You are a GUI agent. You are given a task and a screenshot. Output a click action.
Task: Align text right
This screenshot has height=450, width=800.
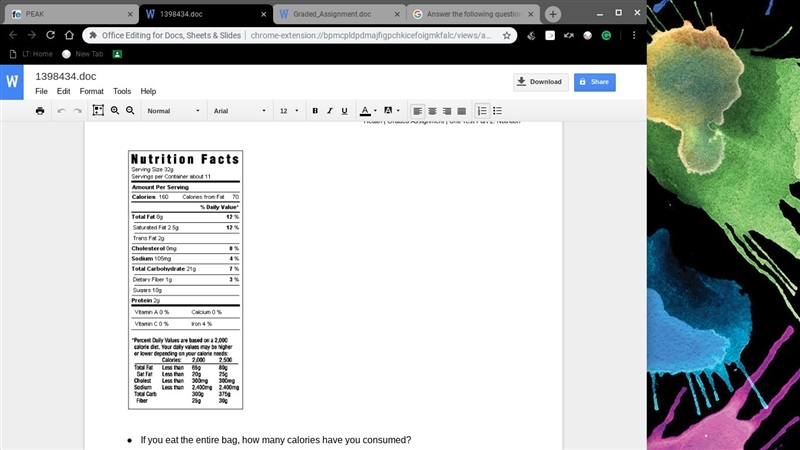tap(447, 111)
